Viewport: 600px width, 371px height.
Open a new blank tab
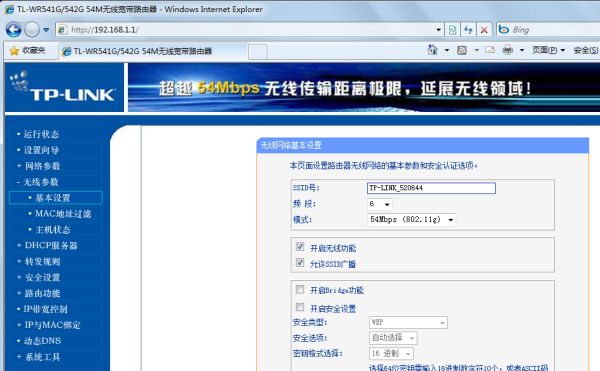[258, 52]
